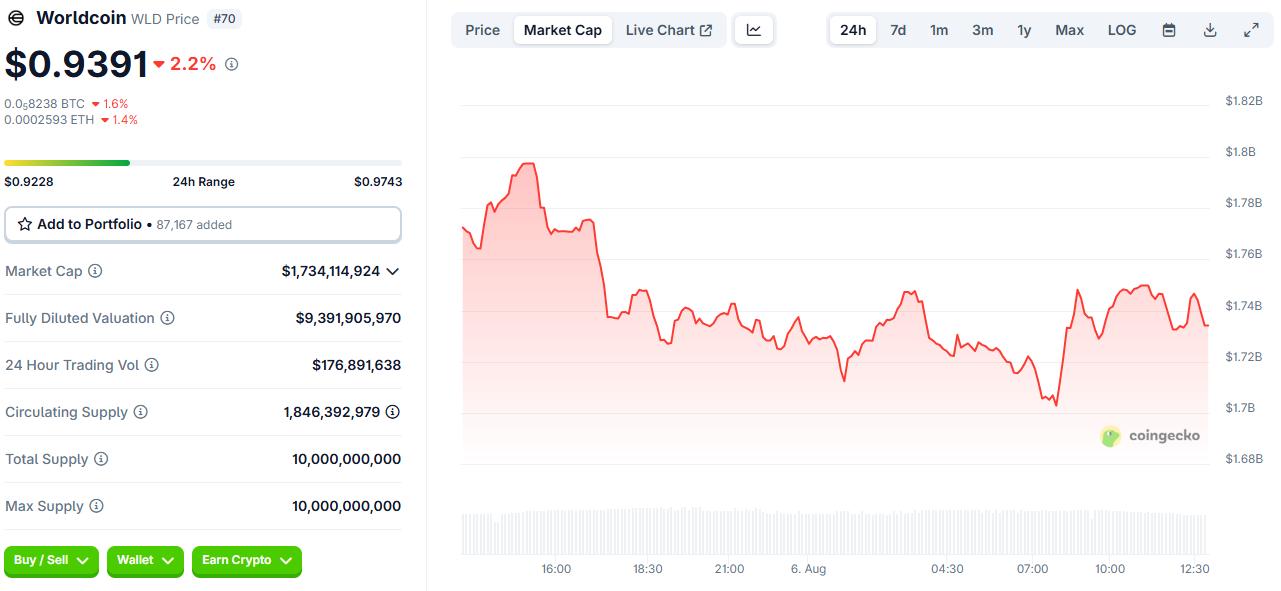This screenshot has height=591, width=1281.
Task: Expand chart to fullscreen view
Action: [x=1250, y=30]
